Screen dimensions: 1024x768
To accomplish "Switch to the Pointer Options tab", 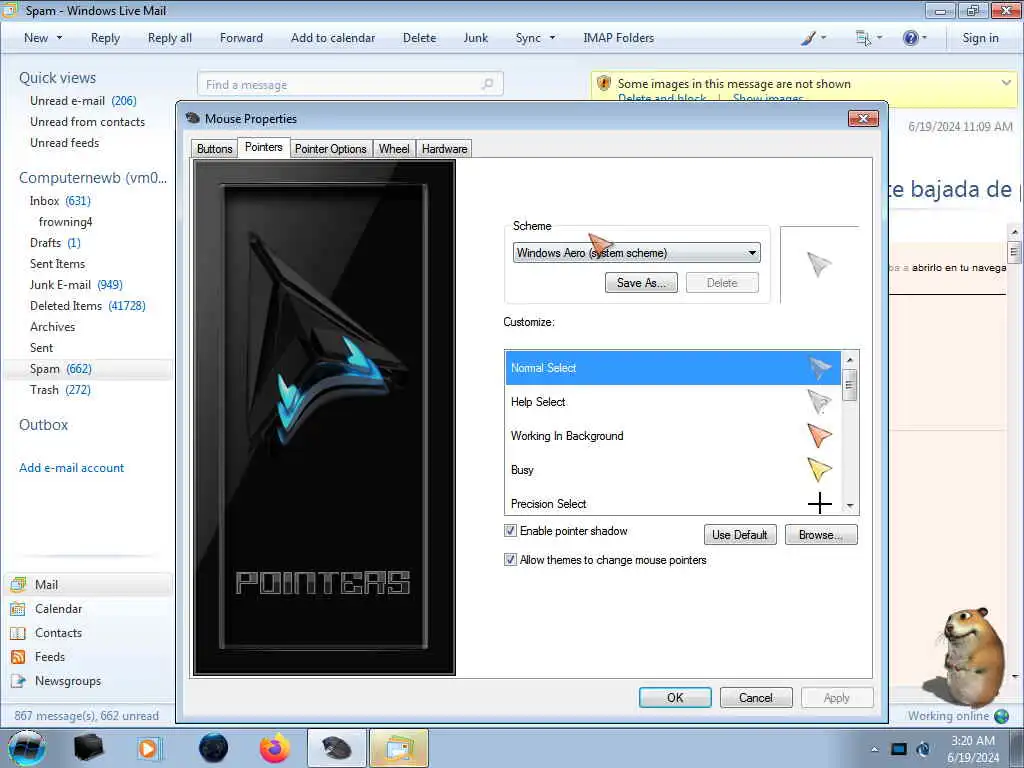I will pos(330,149).
